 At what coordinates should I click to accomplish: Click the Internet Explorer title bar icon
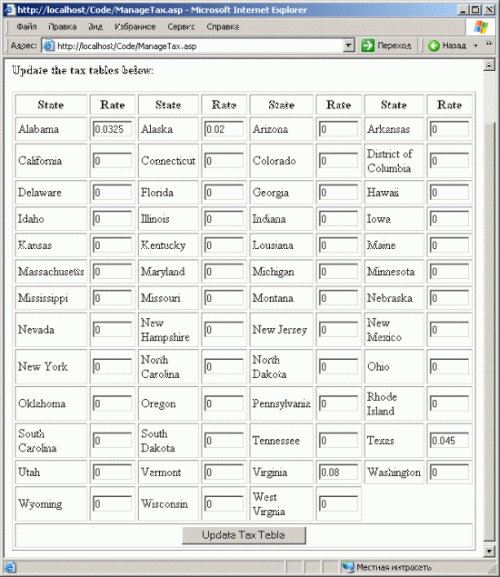pyautogui.click(x=9, y=9)
